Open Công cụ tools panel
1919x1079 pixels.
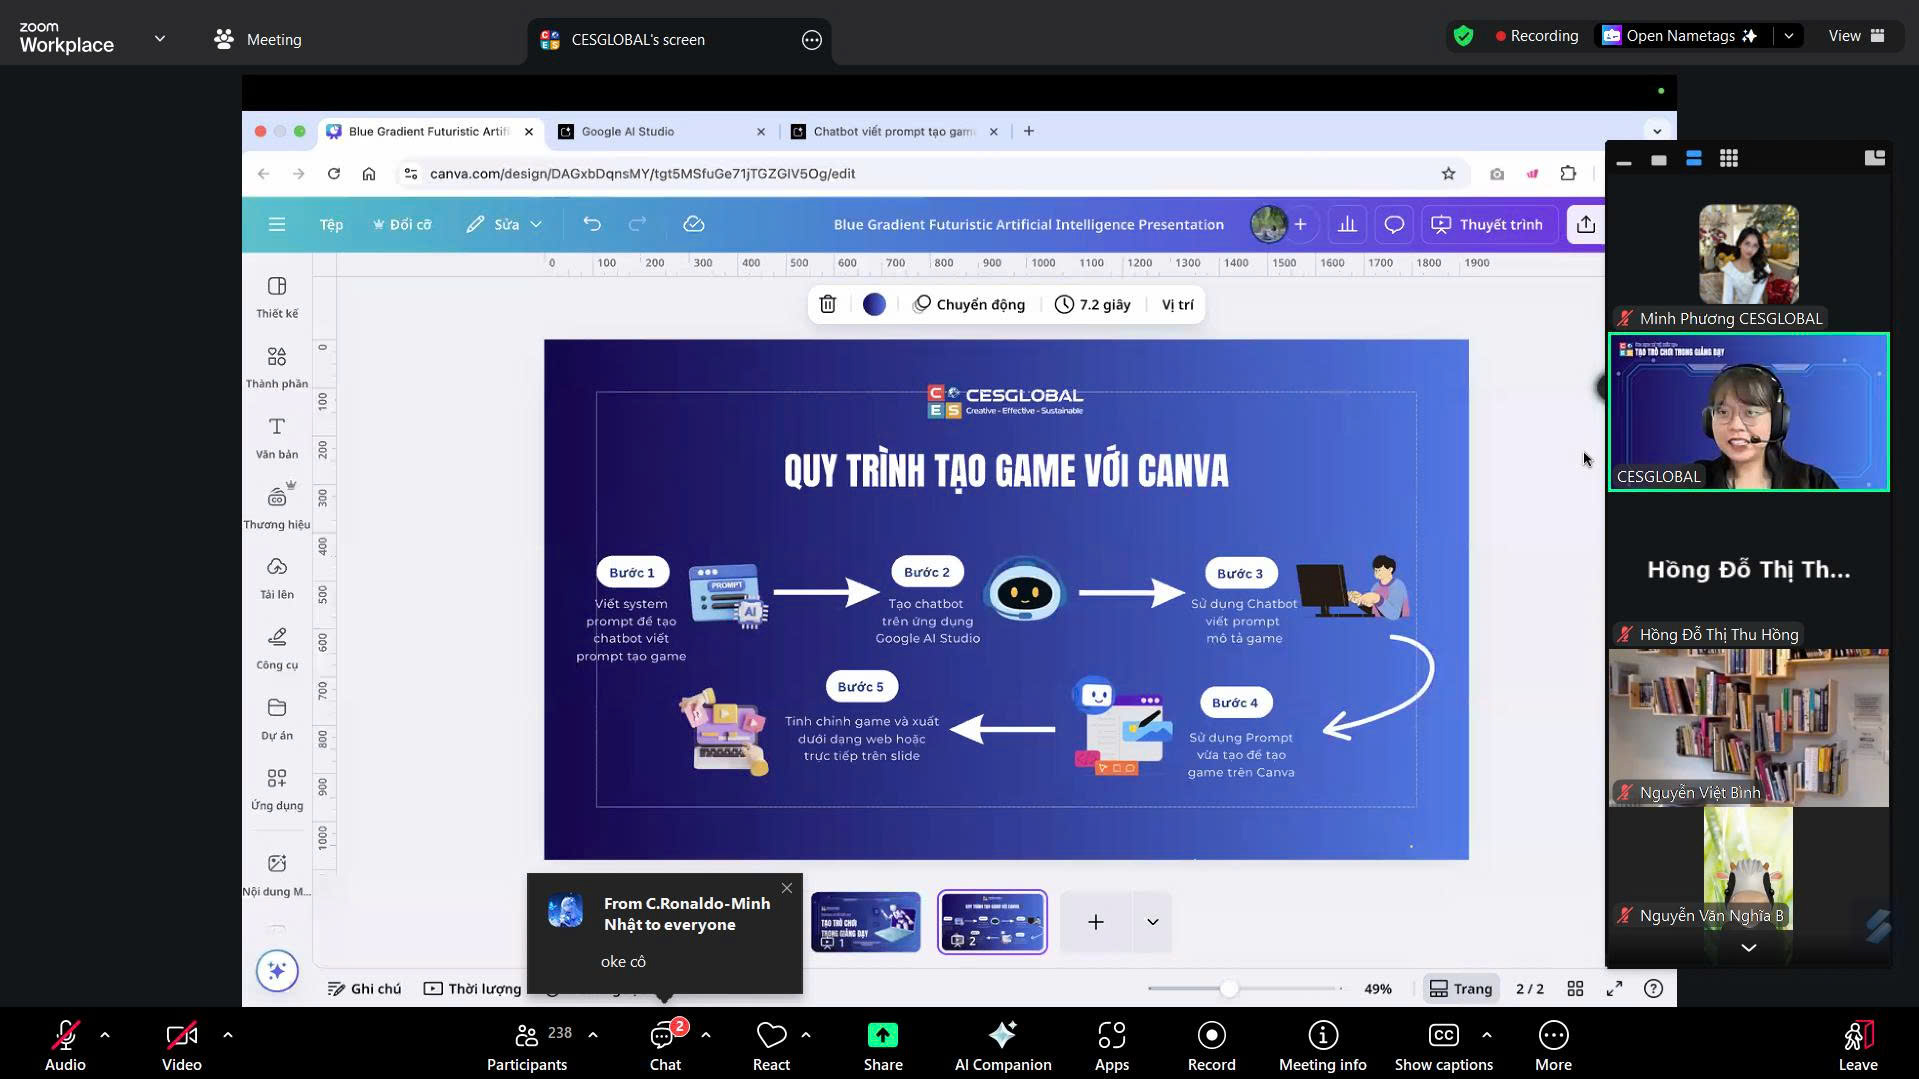277,648
